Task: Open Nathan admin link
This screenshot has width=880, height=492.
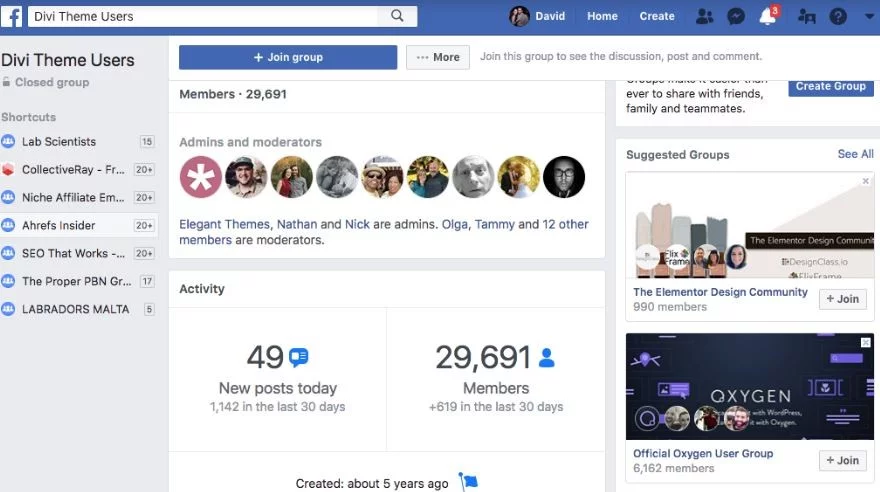Action: click(x=297, y=224)
